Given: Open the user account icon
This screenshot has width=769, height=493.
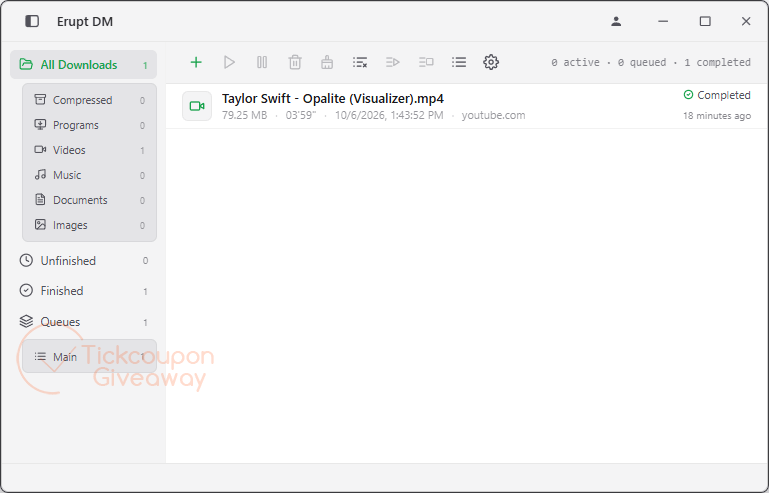Looking at the screenshot, I should pos(616,21).
